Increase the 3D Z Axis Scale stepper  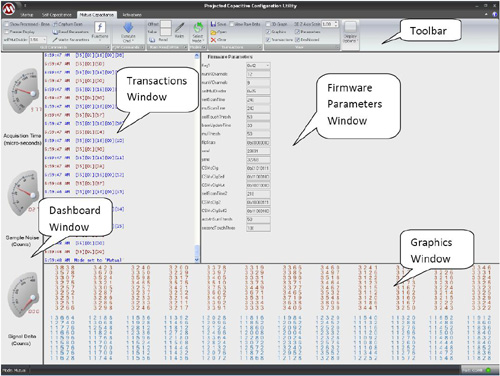336,23
